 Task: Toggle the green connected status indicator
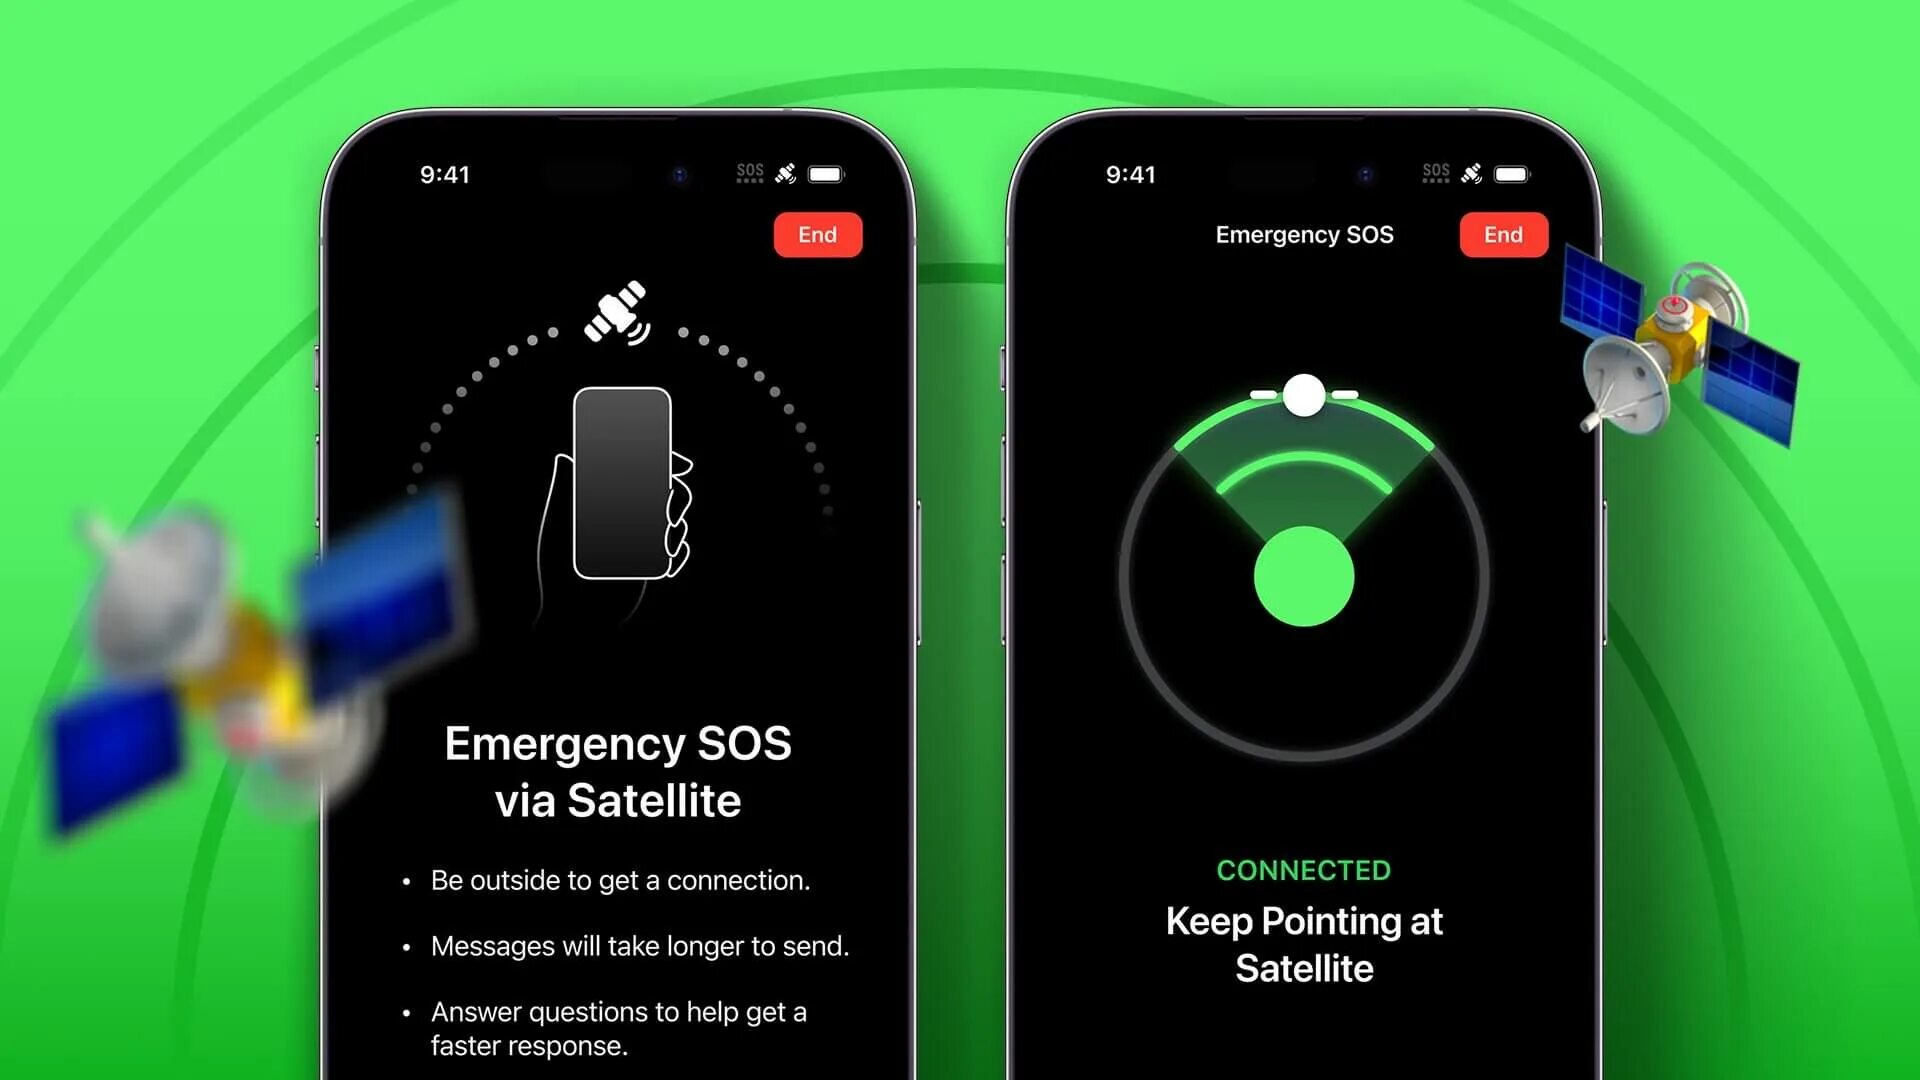pyautogui.click(x=1303, y=869)
